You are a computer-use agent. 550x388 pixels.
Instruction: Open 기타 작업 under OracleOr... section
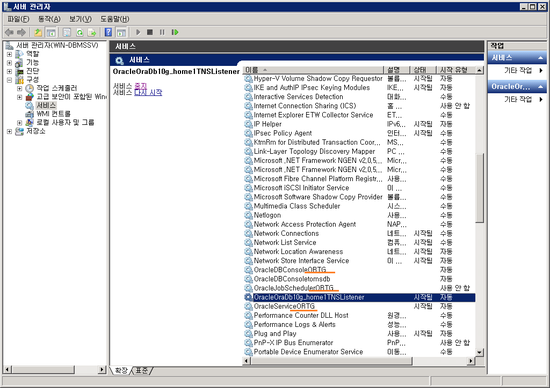point(518,100)
